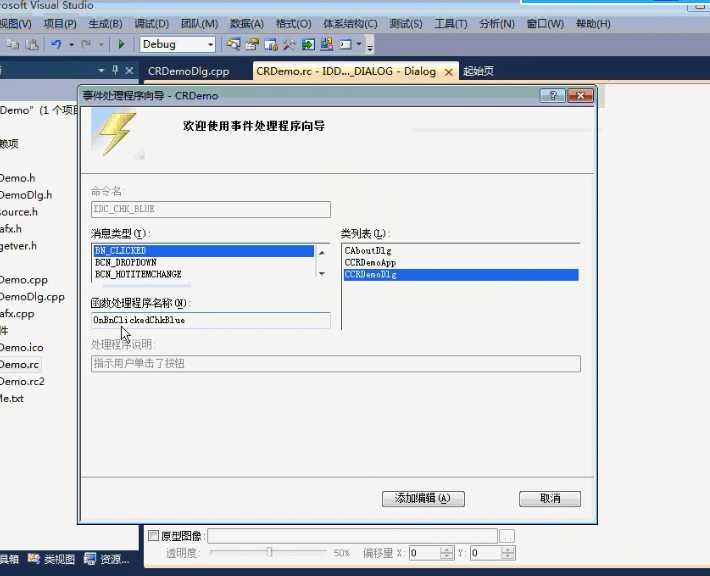The width and height of the screenshot is (710, 576).
Task: Open the Toolbox icon with crossed tools
Action: point(289,44)
